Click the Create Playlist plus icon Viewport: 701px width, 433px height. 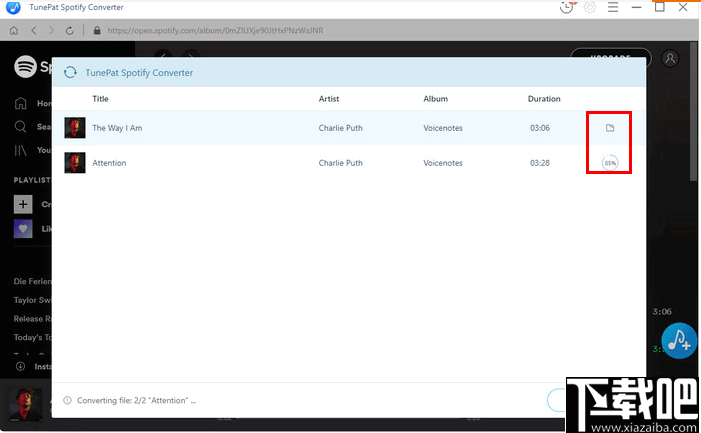click(x=23, y=204)
